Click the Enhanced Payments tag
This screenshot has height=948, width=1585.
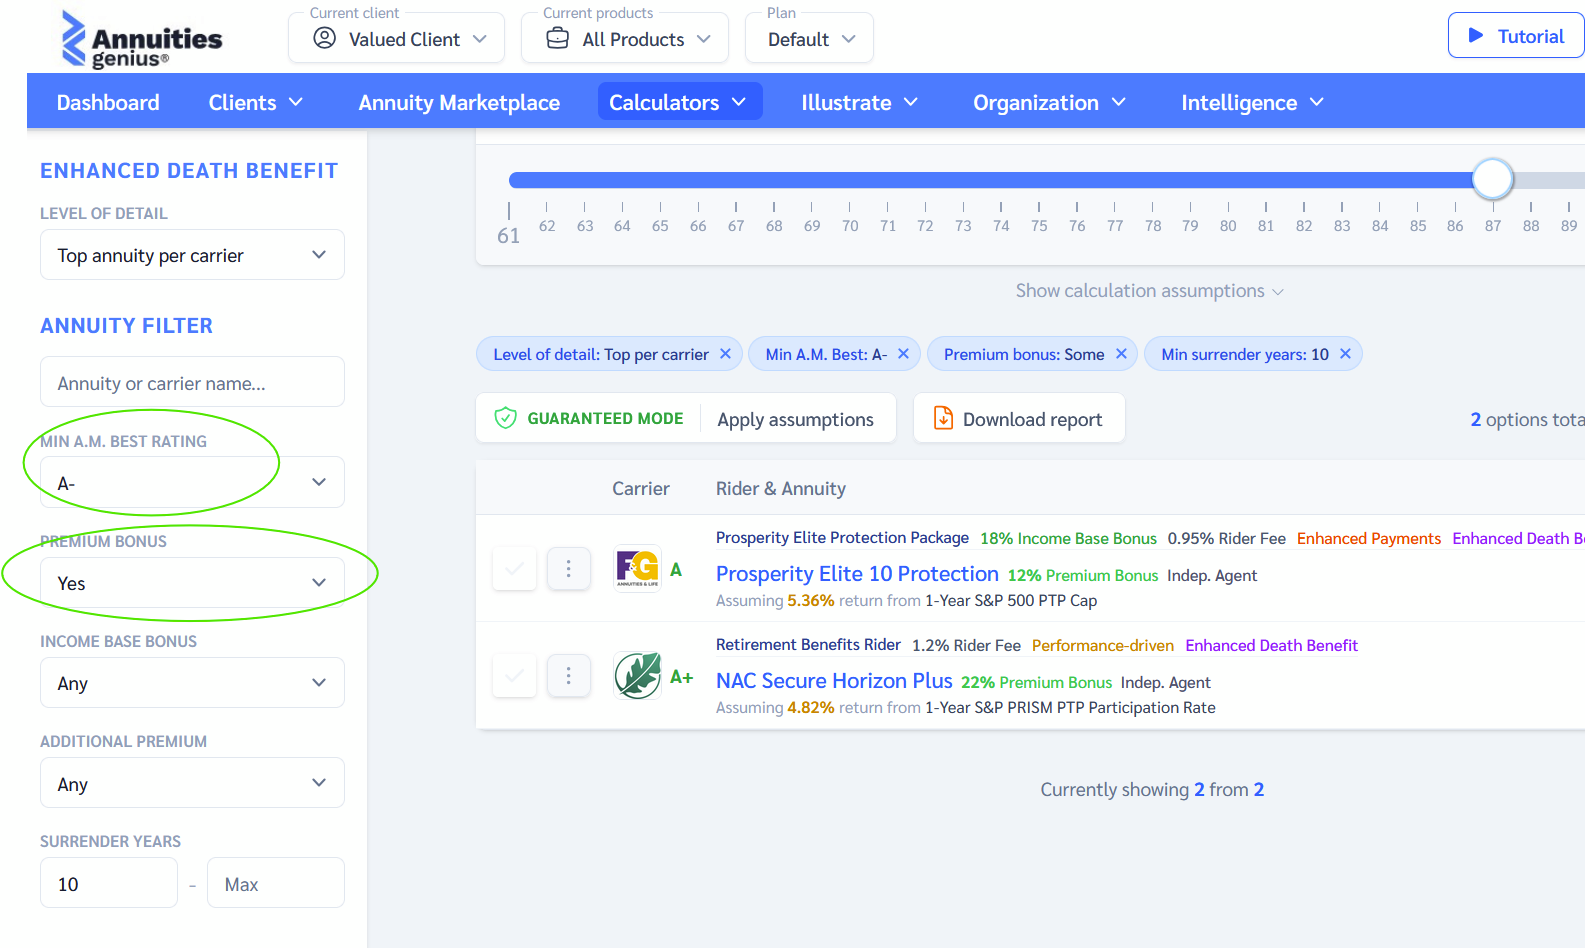pyautogui.click(x=1369, y=539)
